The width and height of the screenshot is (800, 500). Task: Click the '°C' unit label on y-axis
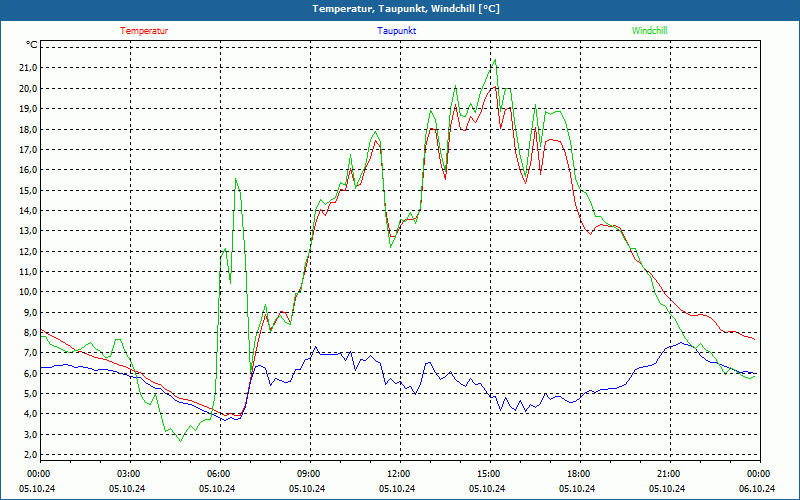coord(32,45)
